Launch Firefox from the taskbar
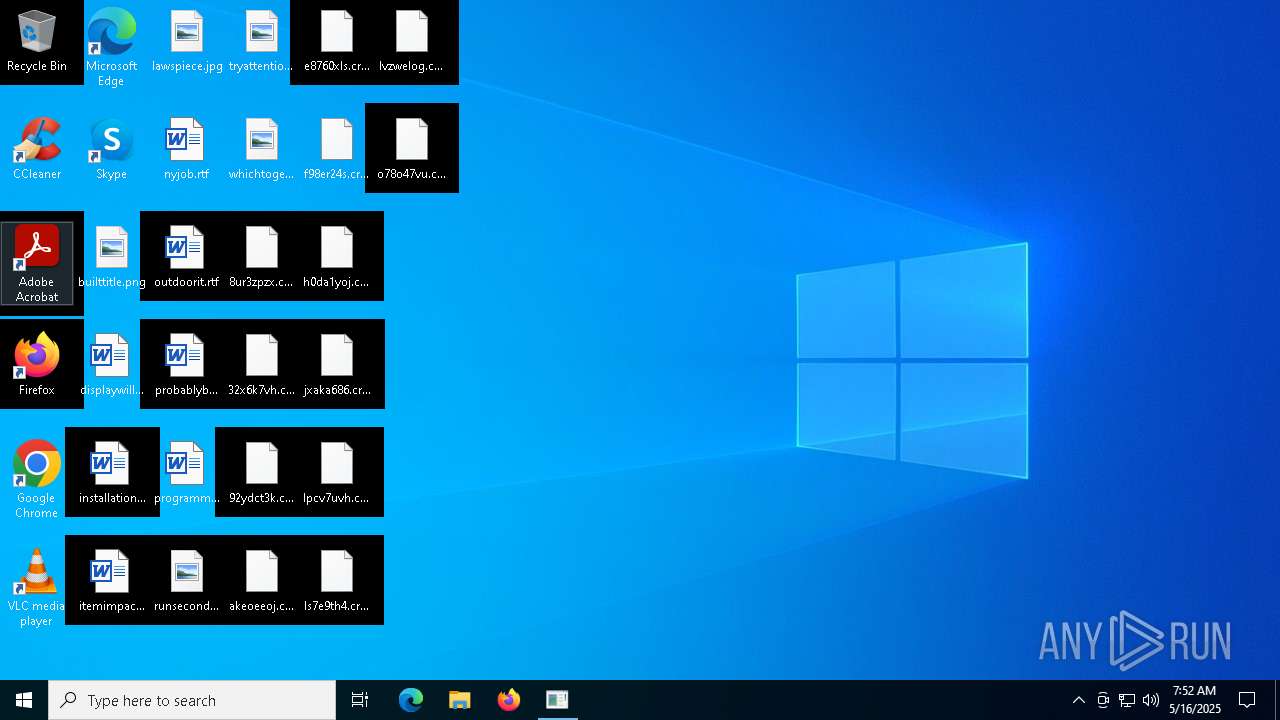This screenshot has height=720, width=1280. point(508,700)
